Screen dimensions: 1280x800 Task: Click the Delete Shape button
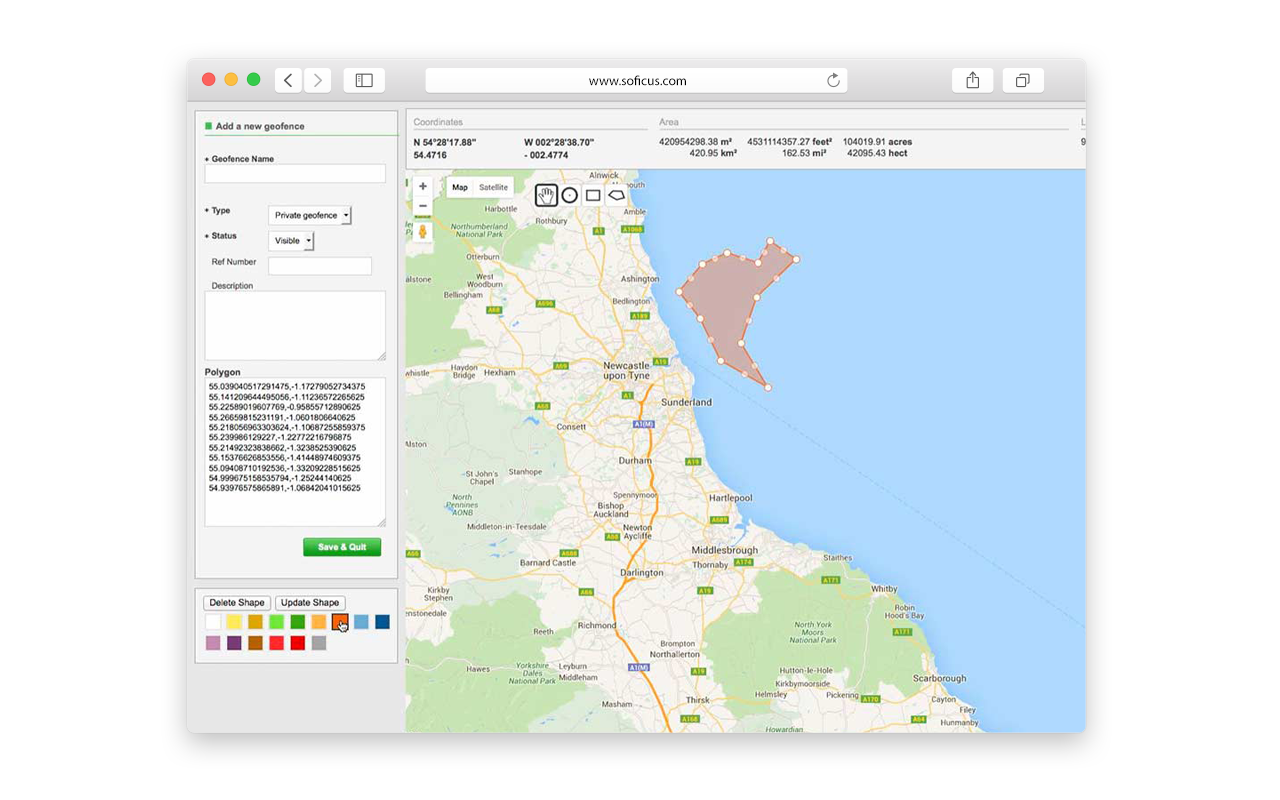pyautogui.click(x=237, y=603)
